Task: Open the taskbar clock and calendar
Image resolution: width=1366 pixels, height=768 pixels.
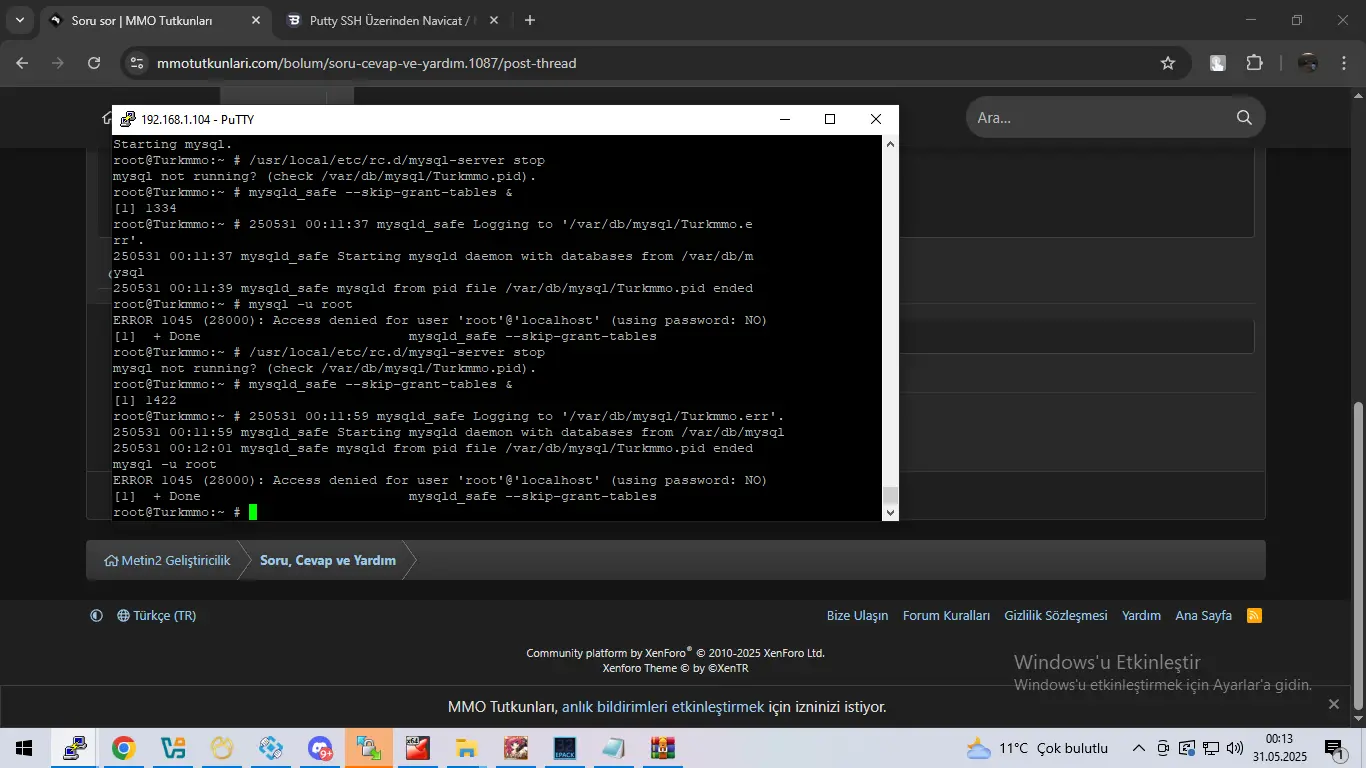Action: 1279,748
